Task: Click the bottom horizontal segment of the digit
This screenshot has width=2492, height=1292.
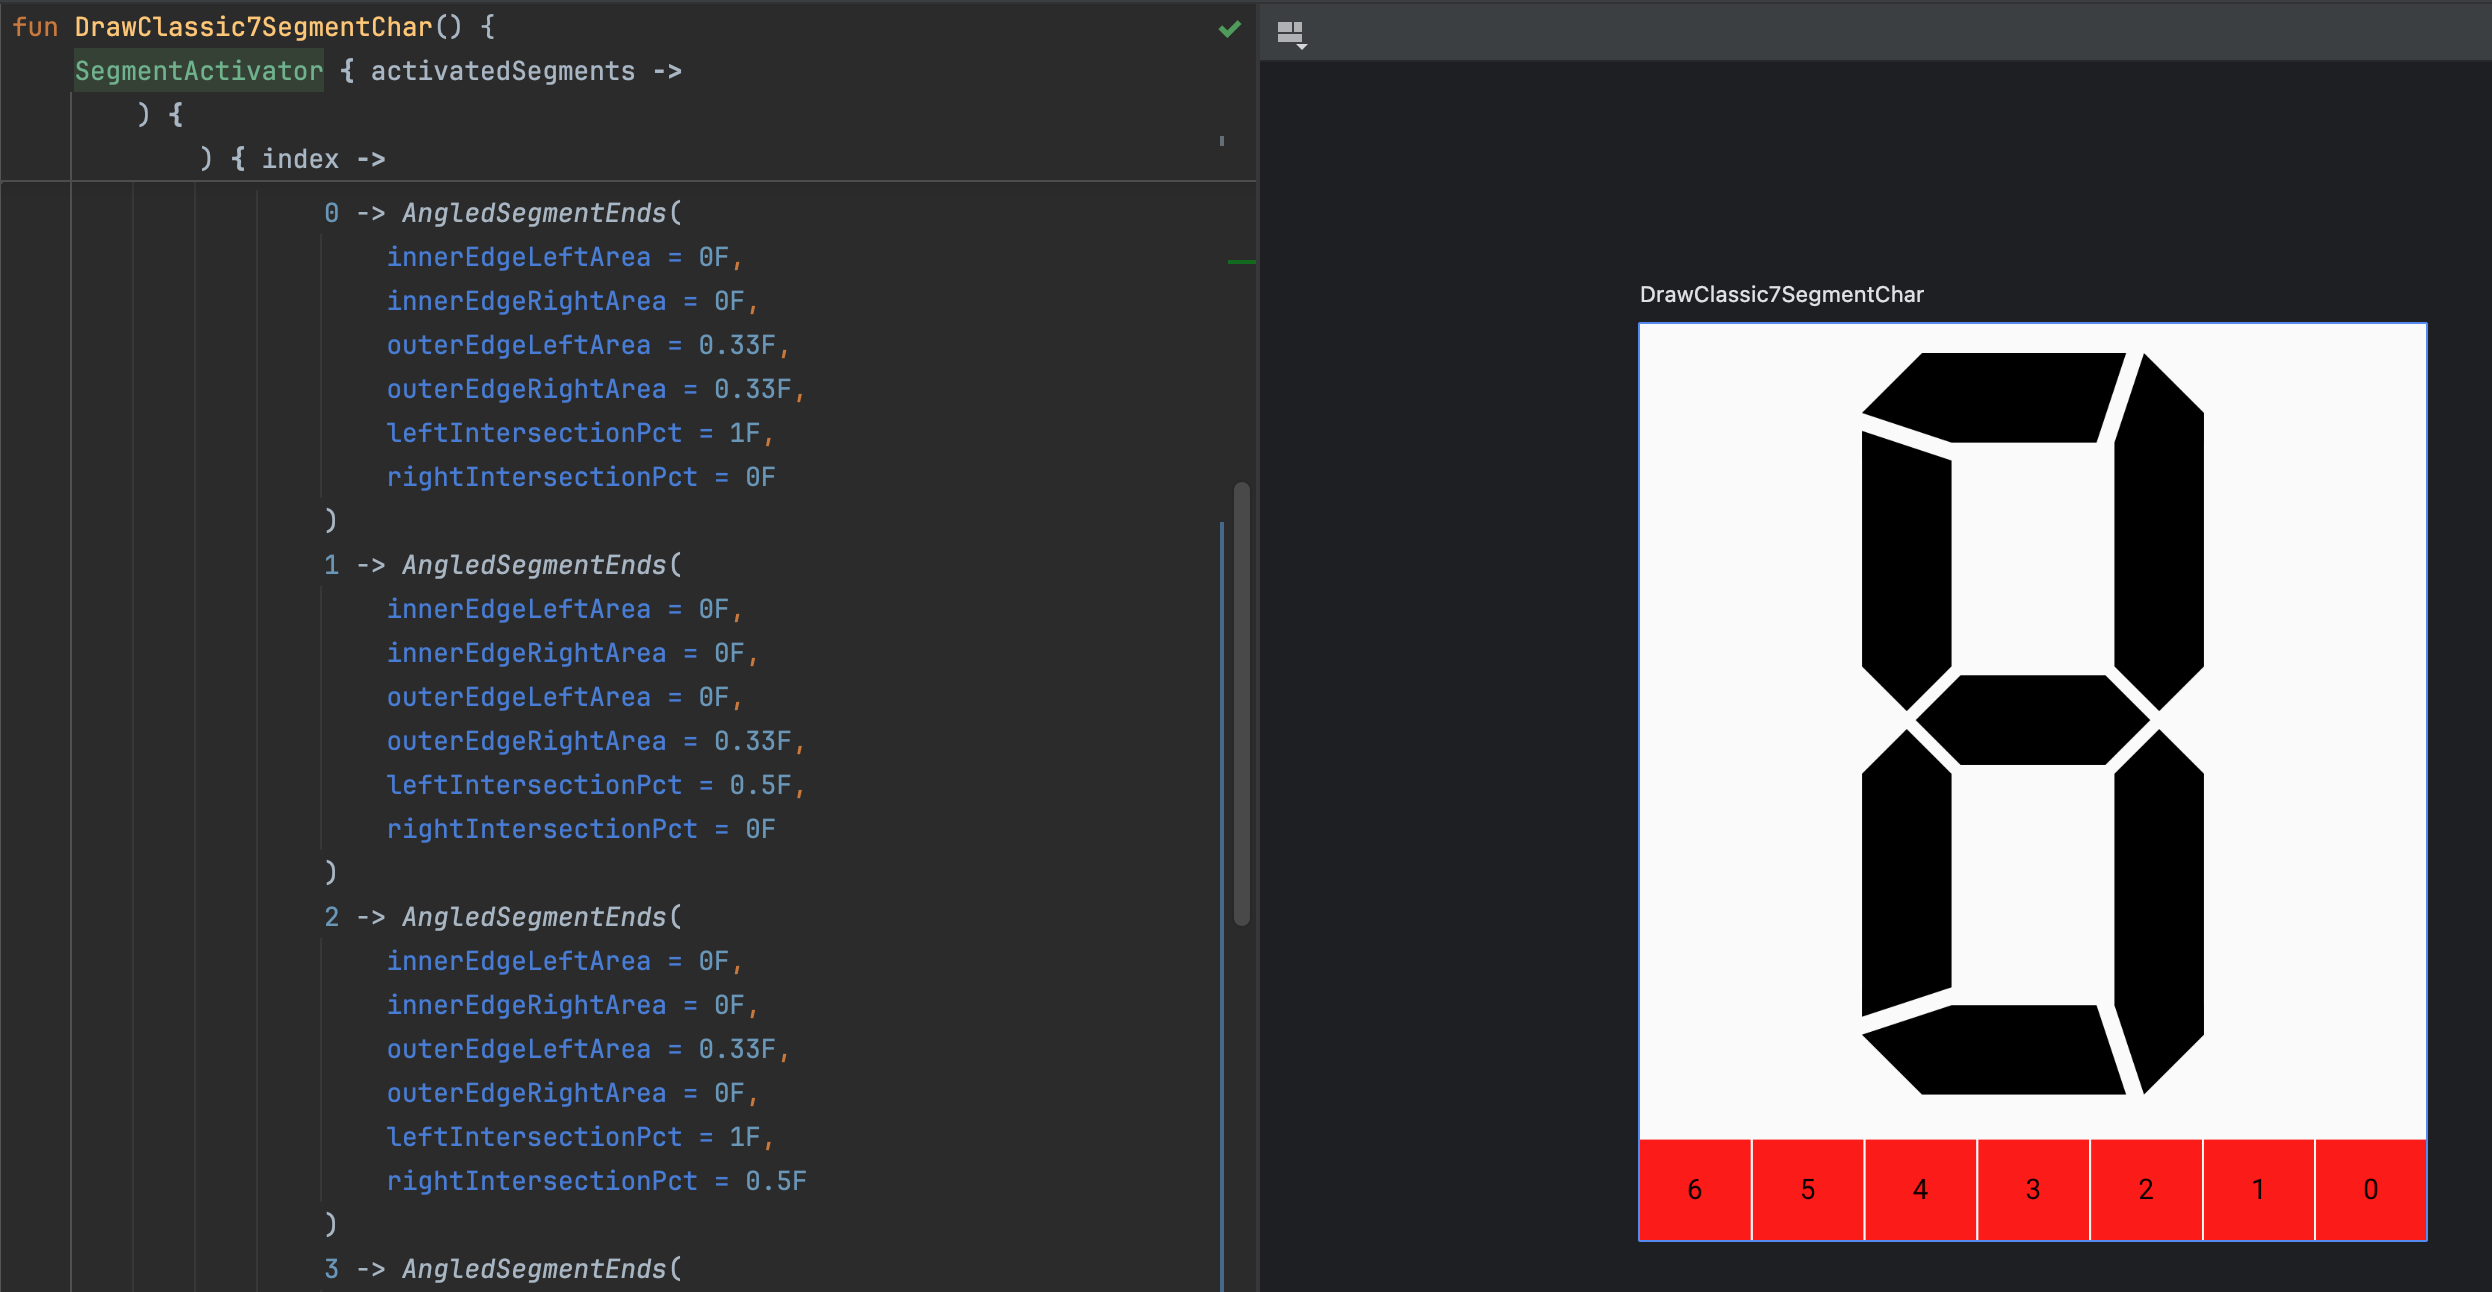Action: 1995,1049
